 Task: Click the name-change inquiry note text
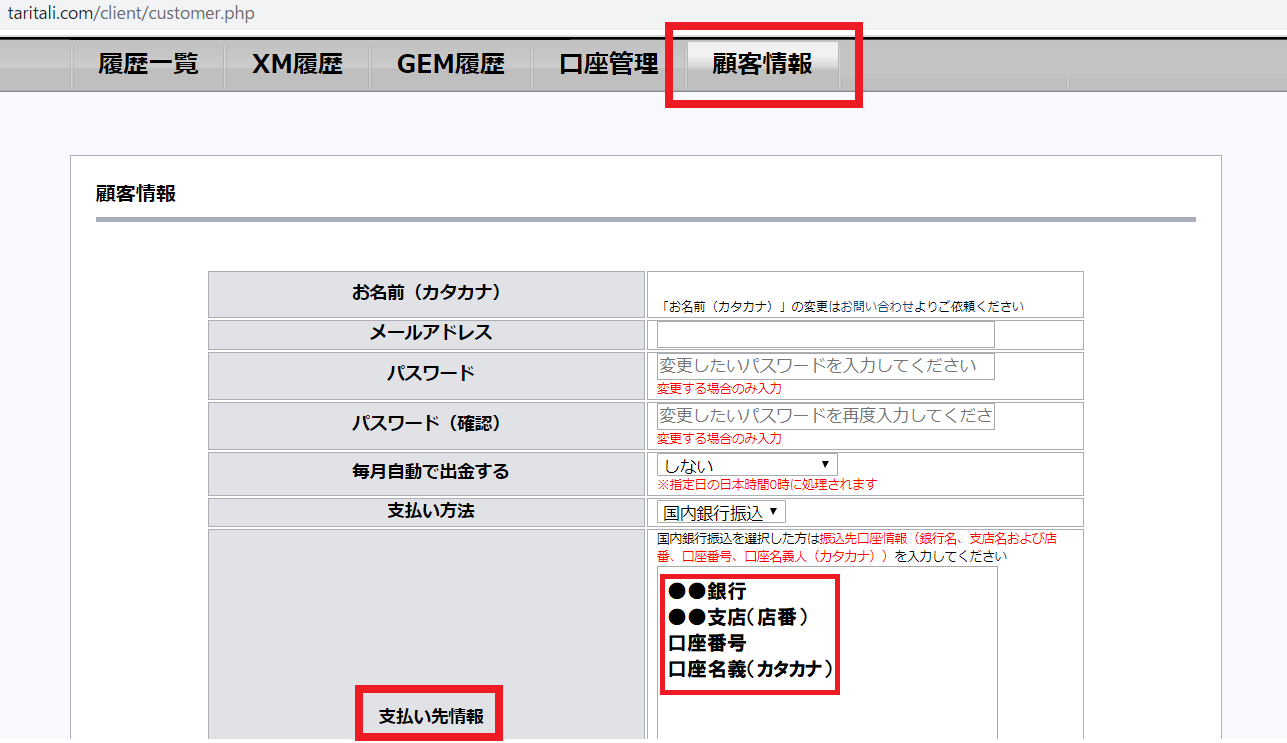coord(842,307)
